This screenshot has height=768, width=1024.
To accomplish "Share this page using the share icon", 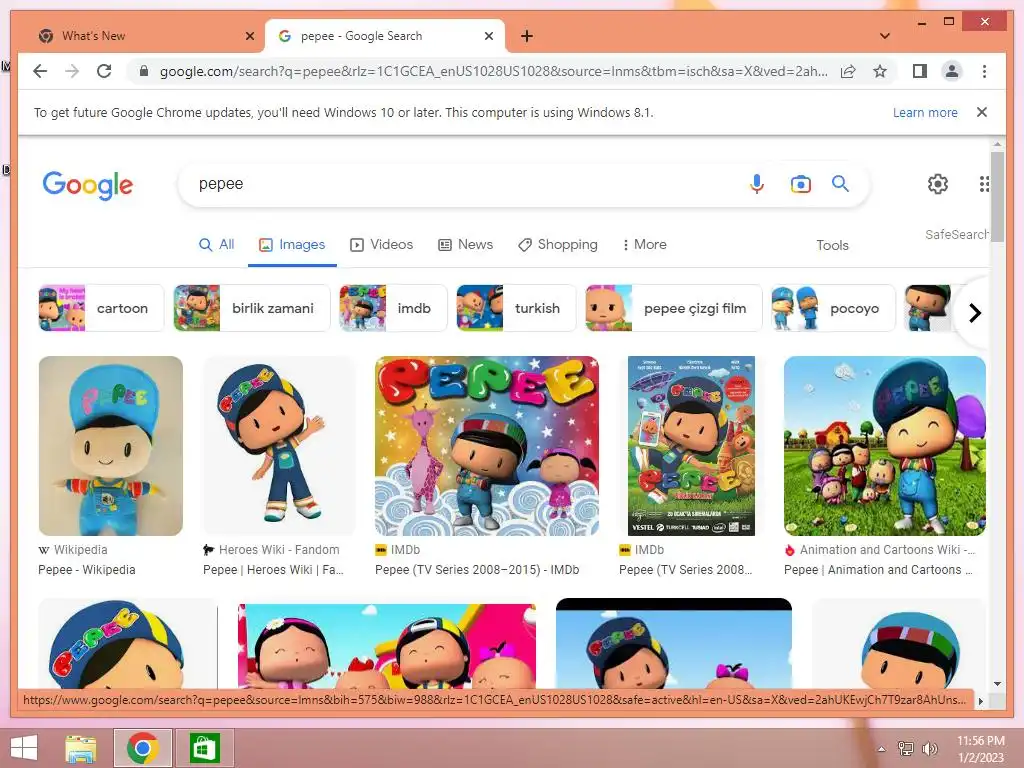I will (848, 71).
